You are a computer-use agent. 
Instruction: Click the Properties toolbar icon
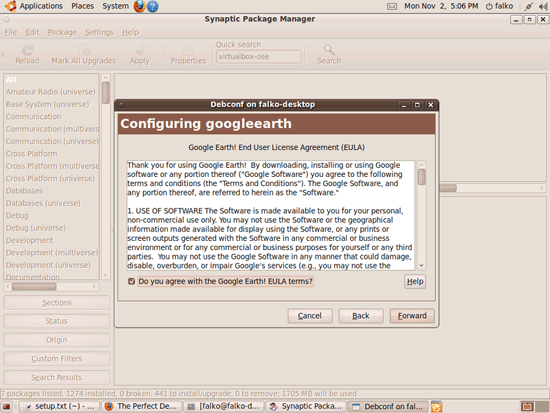188,50
